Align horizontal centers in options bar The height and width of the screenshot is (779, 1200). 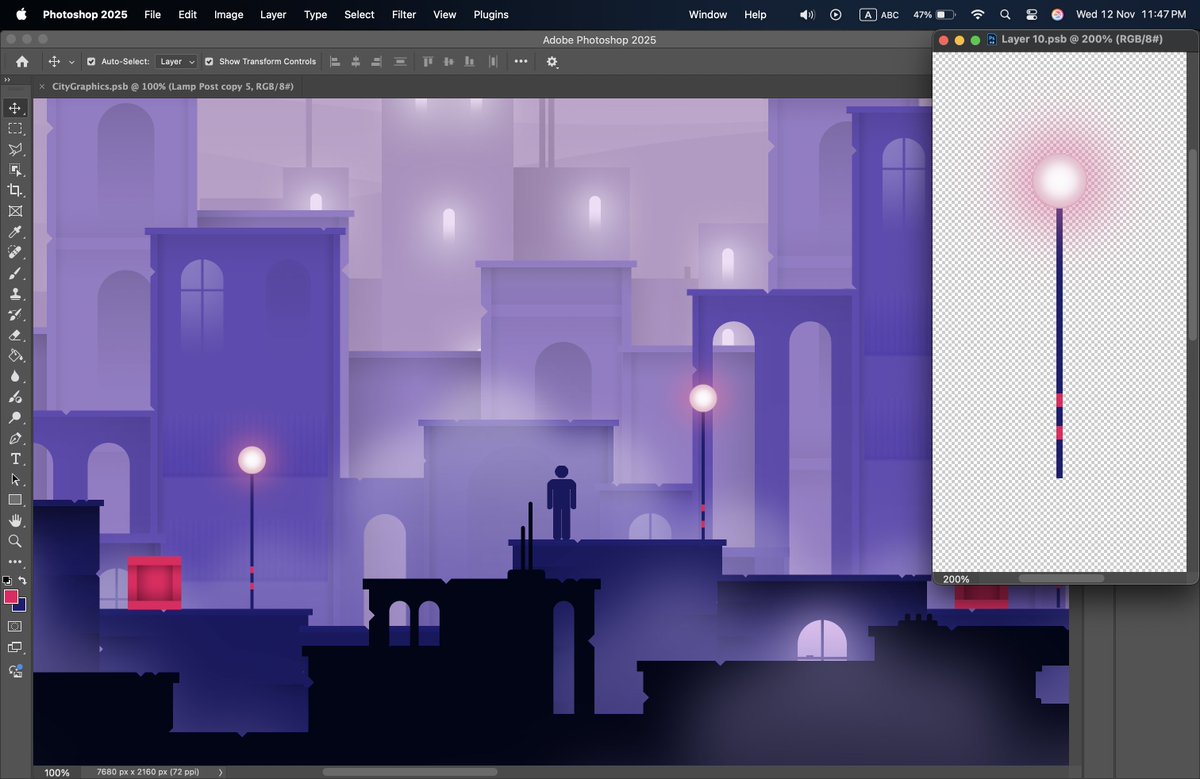coord(356,61)
